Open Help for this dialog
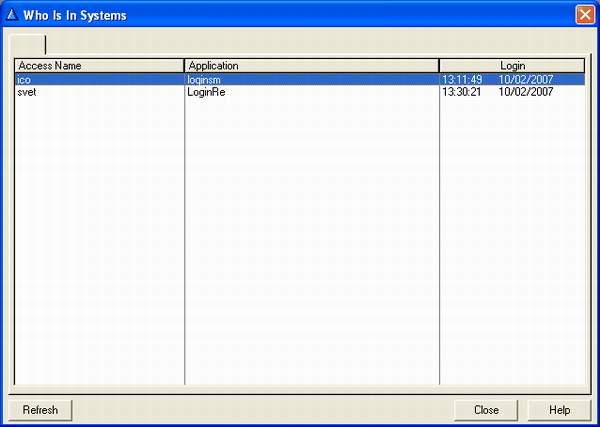 (559, 410)
